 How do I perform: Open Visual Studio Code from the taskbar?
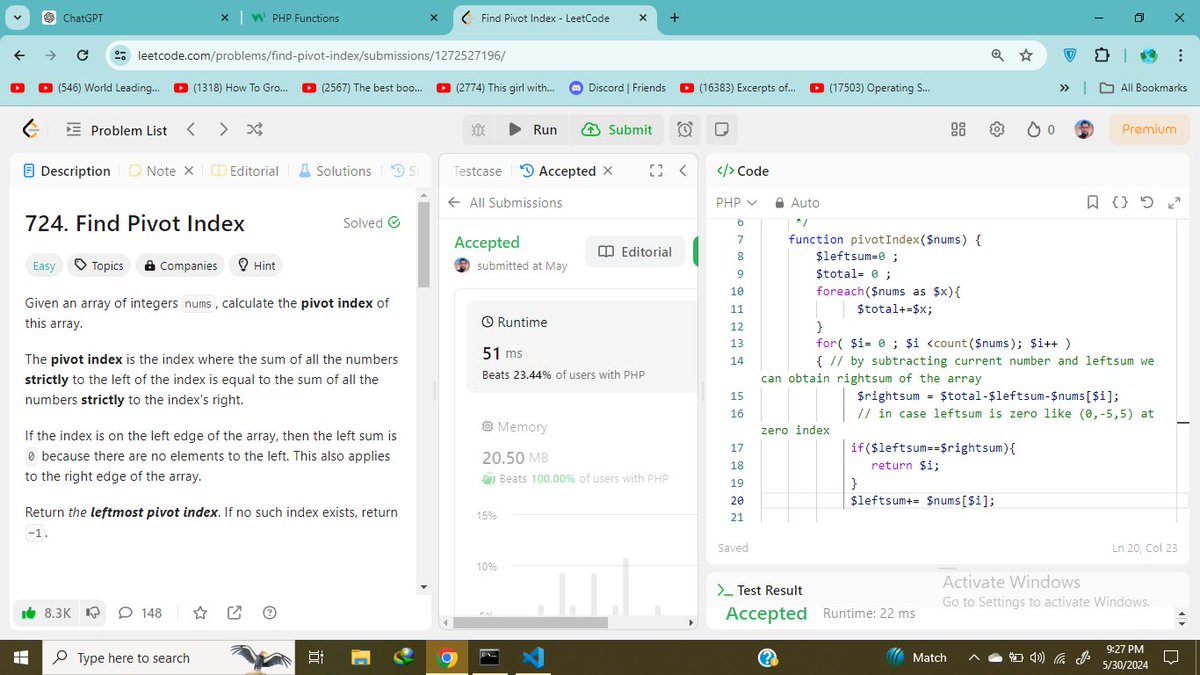(x=533, y=657)
